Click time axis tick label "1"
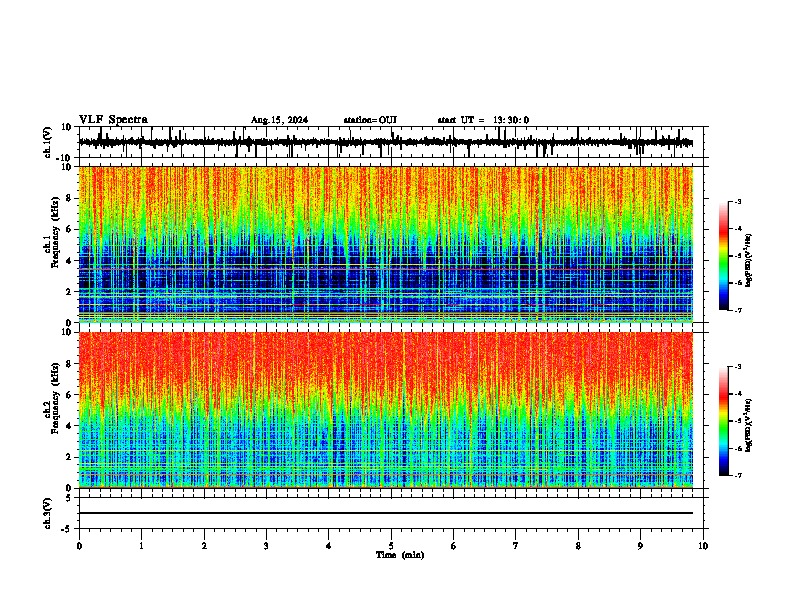 pos(141,546)
